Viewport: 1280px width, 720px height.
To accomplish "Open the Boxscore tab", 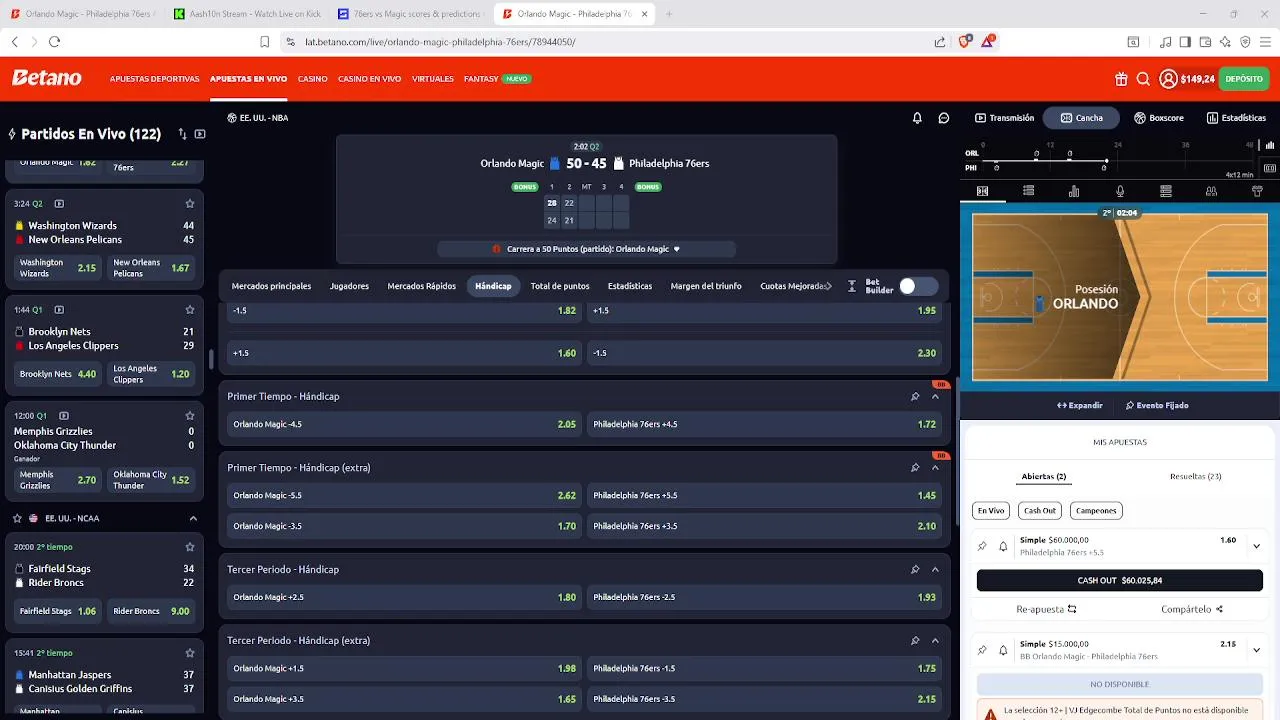I will (x=1159, y=118).
